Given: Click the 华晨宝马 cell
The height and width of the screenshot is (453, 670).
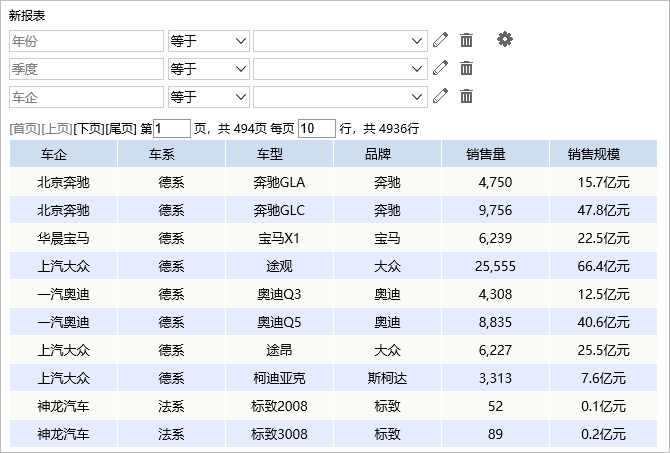Looking at the screenshot, I should coord(63,238).
